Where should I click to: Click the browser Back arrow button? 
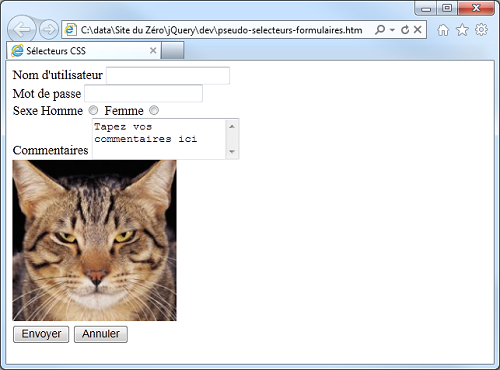(x=22, y=30)
